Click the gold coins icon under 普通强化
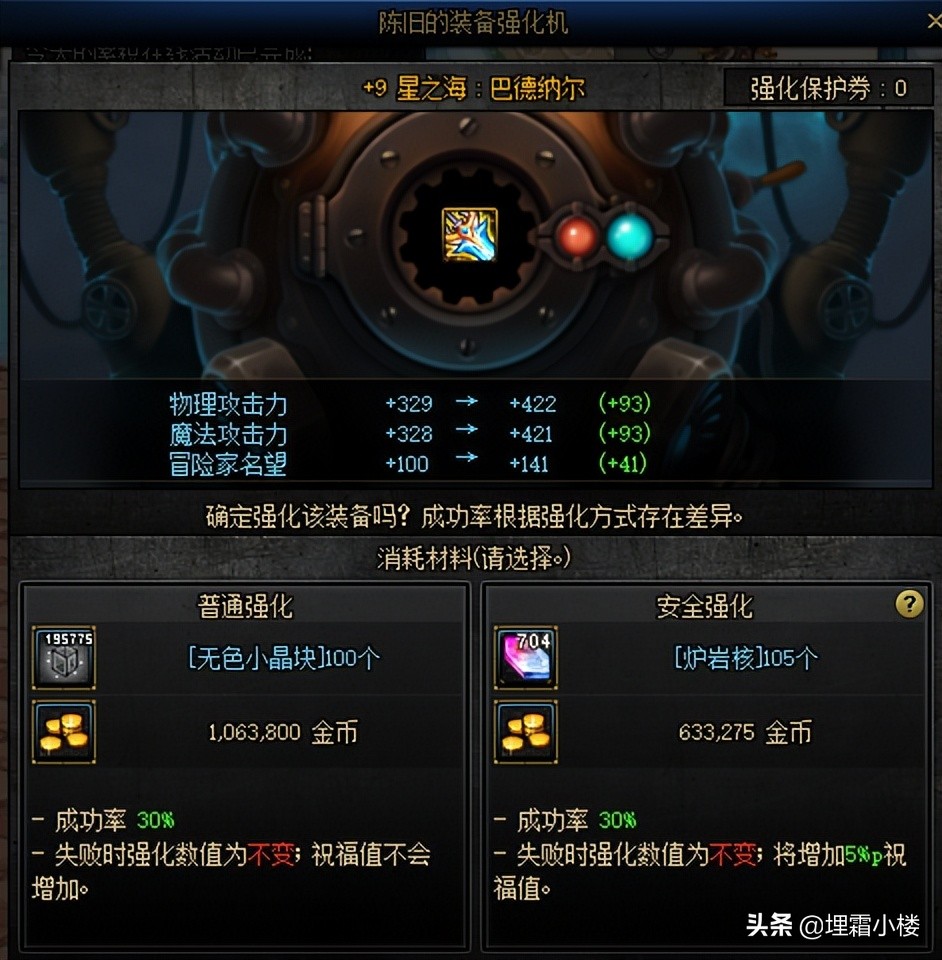Viewport: 942px width, 960px height. (x=64, y=732)
